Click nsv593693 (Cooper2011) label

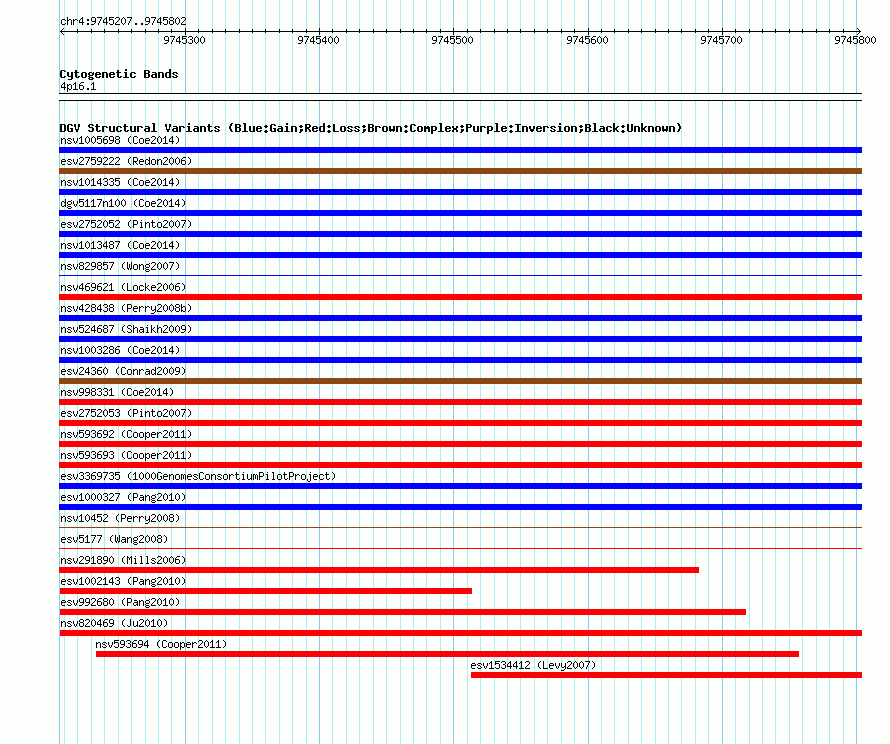click(x=126, y=455)
